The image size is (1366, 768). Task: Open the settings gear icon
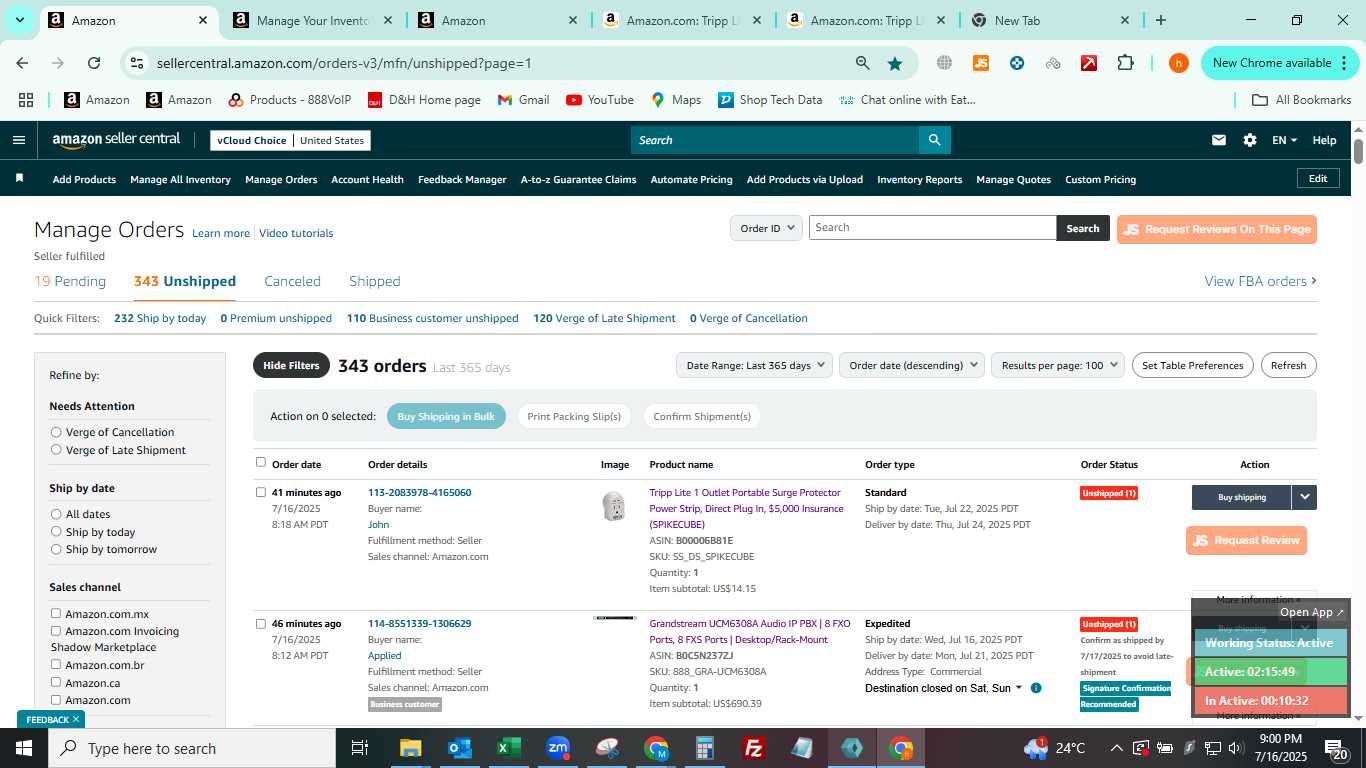[1250, 140]
